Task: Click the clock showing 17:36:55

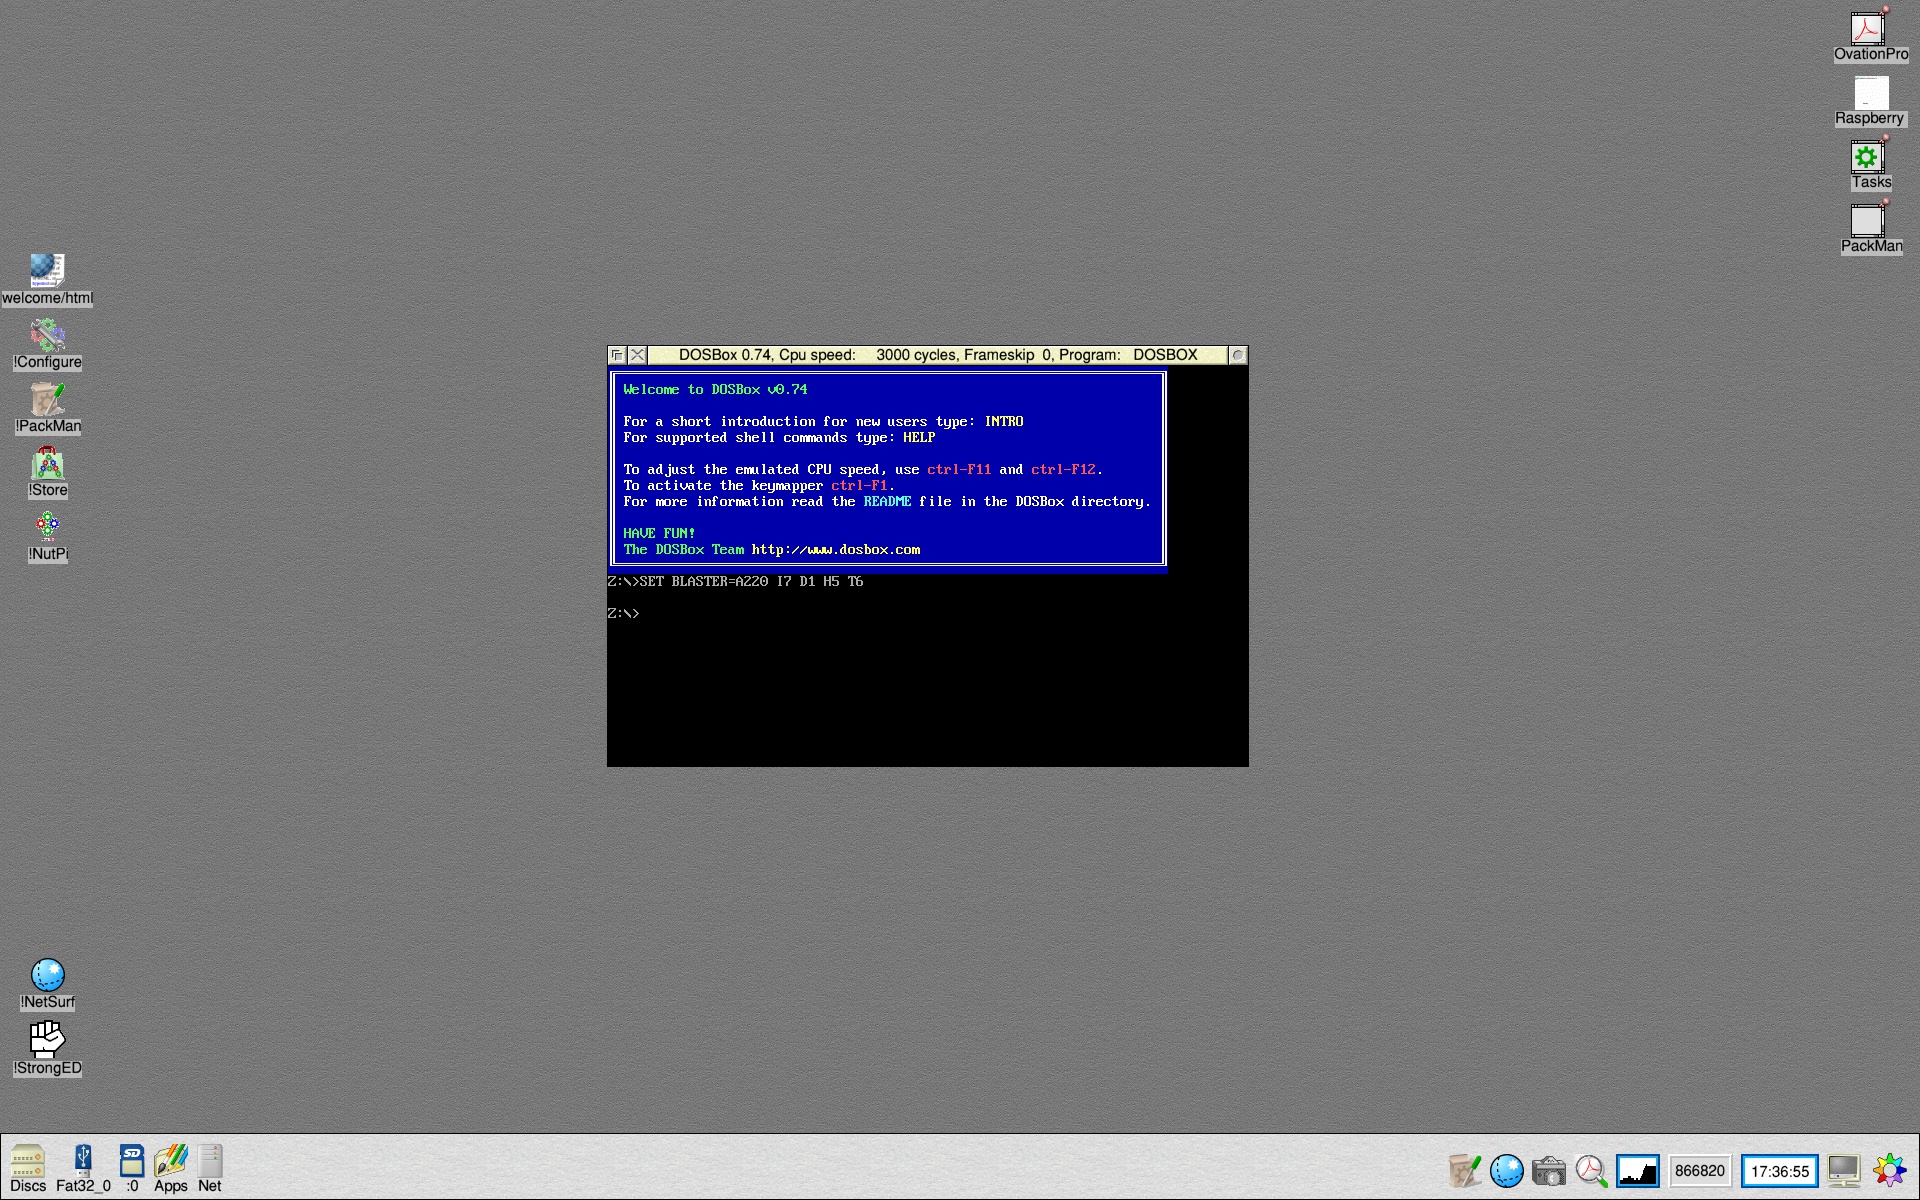Action: coord(1779,1171)
